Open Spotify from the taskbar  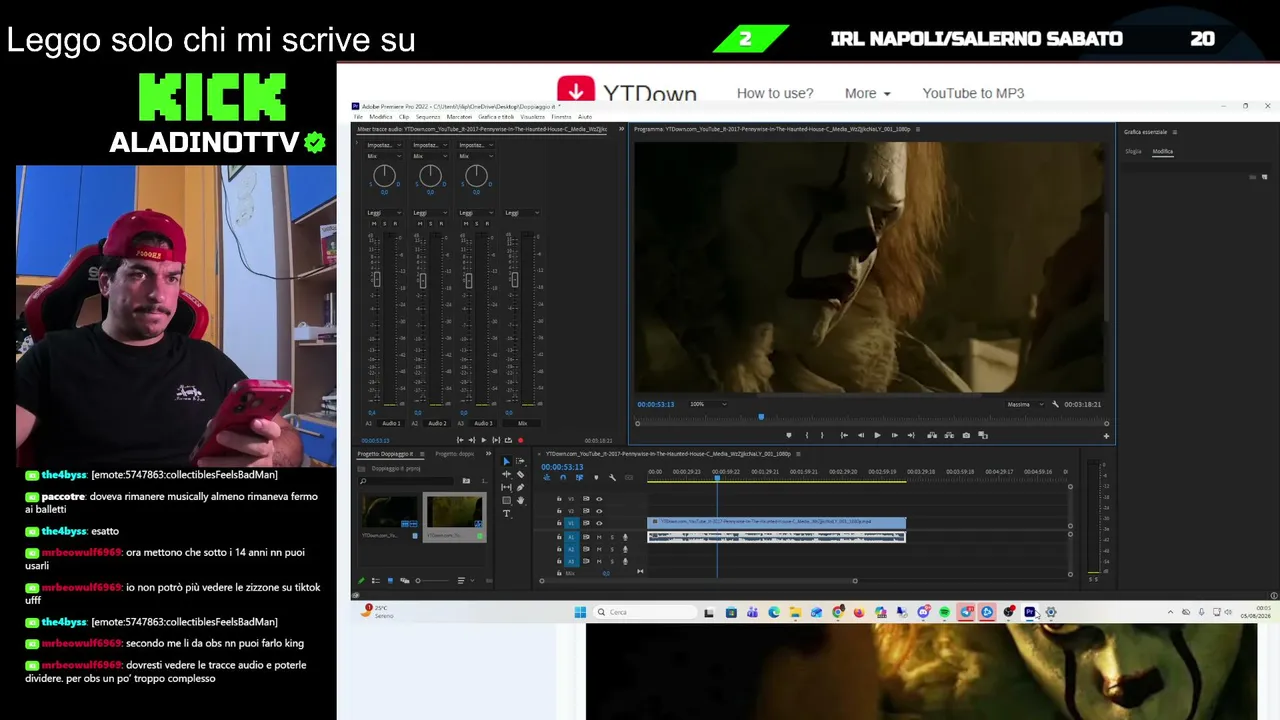click(x=944, y=612)
